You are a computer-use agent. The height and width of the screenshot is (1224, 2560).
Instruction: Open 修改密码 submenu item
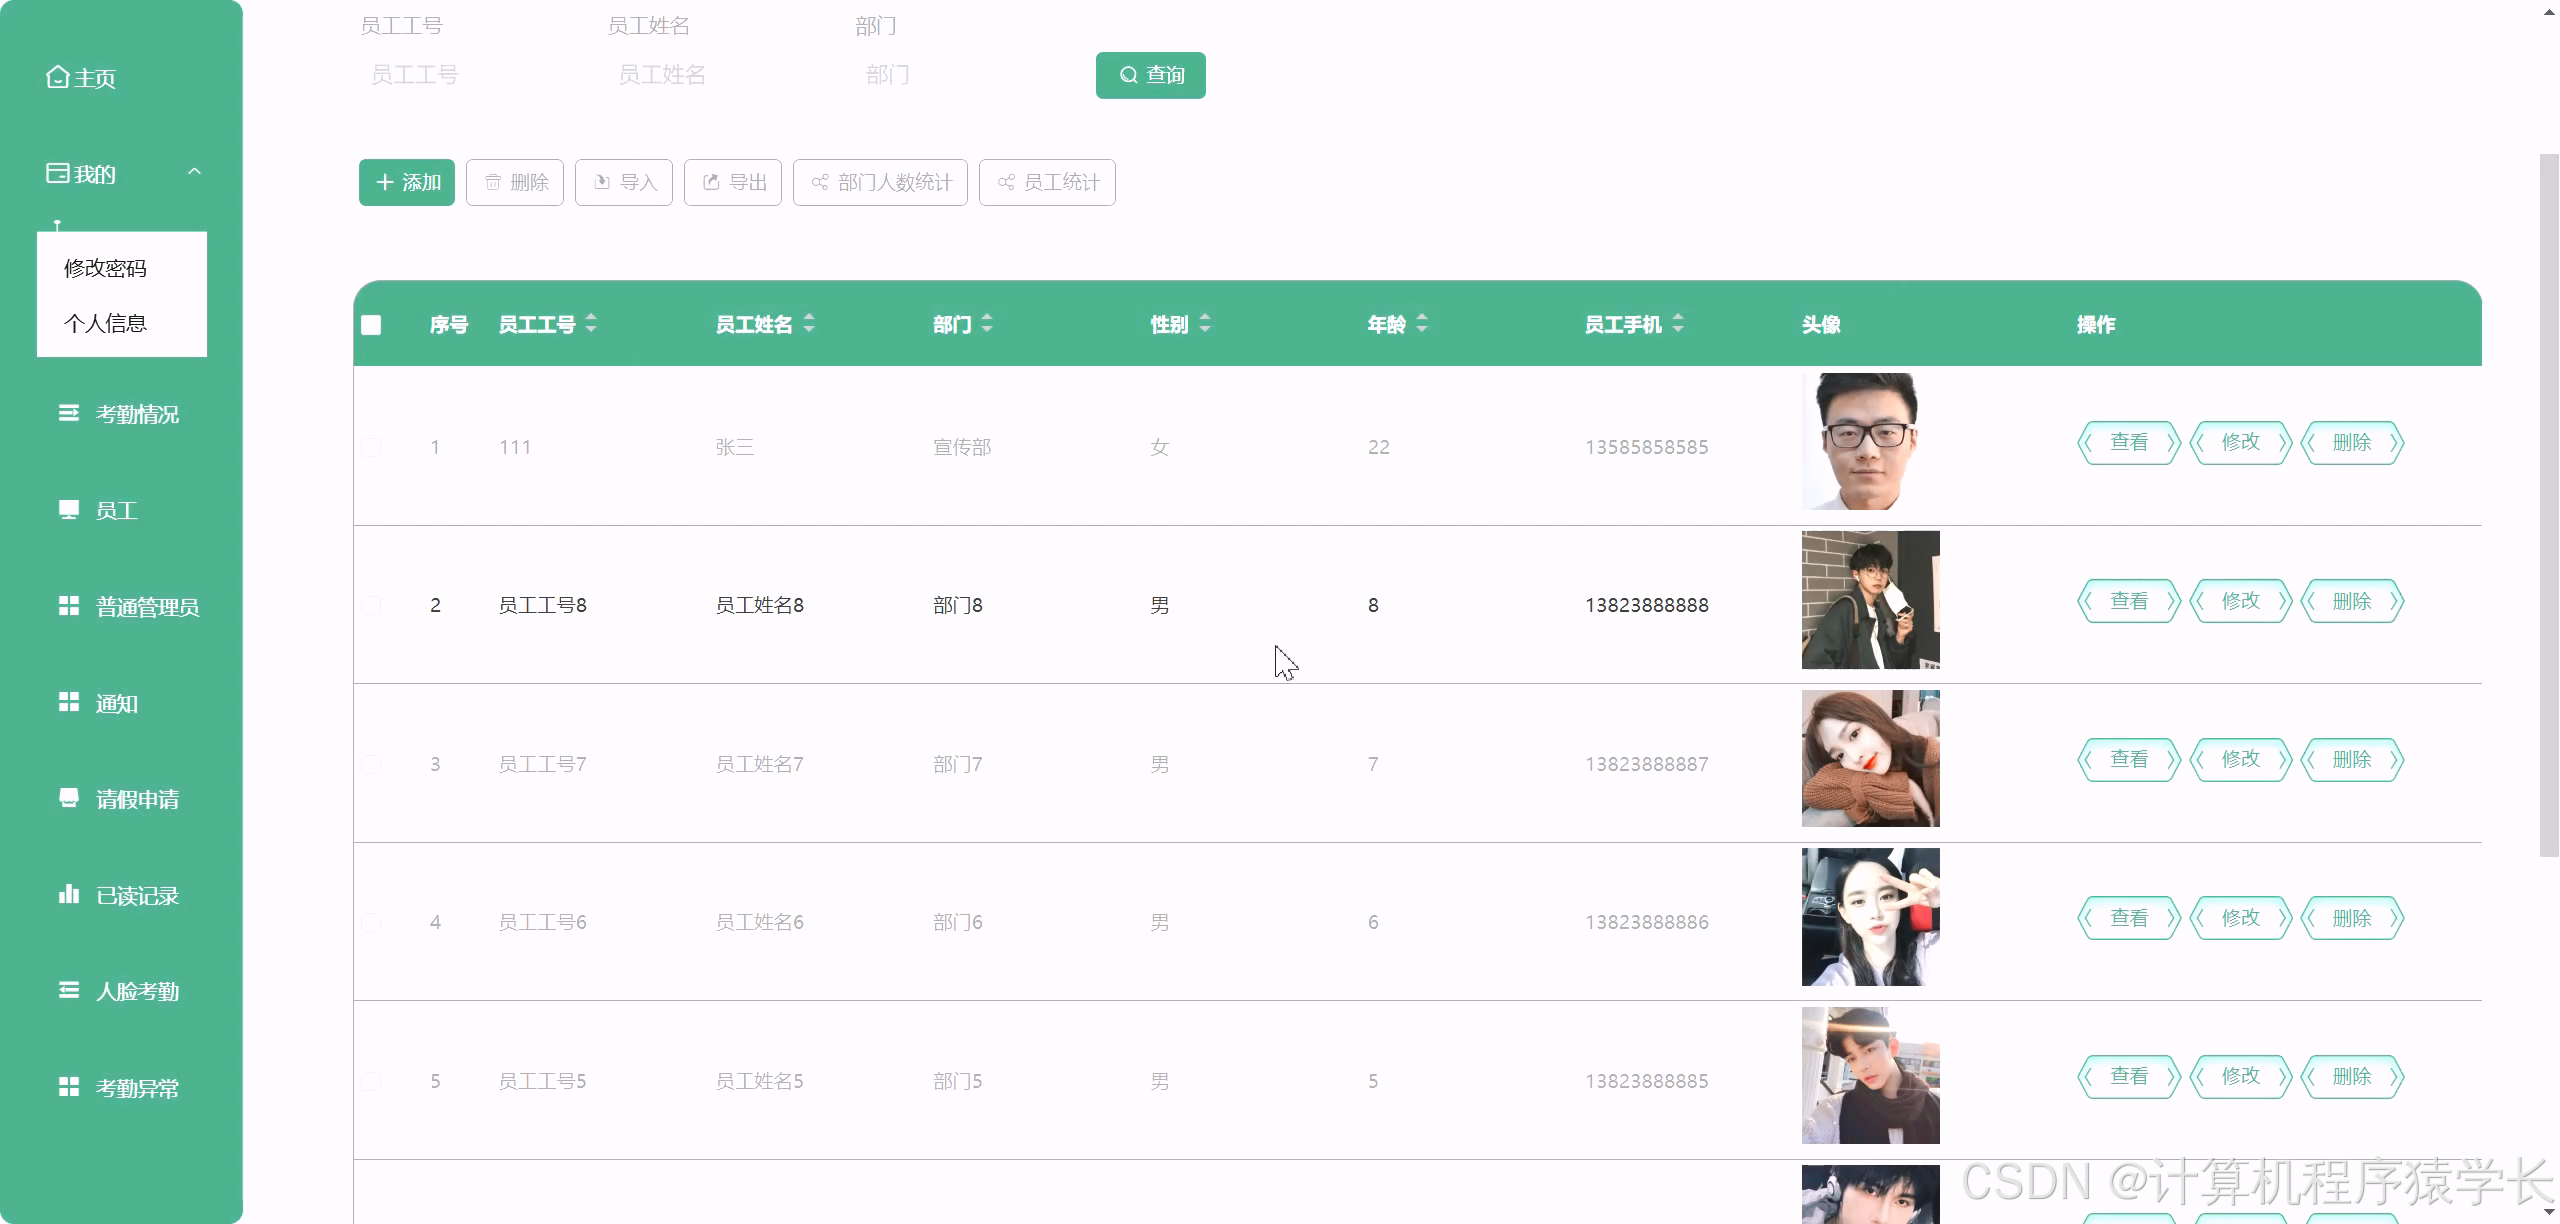[105, 268]
